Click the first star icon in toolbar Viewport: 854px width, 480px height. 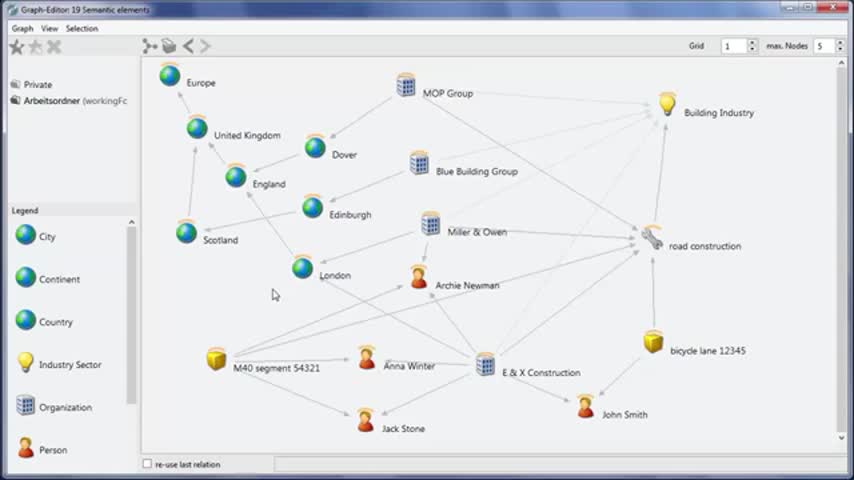pos(16,47)
